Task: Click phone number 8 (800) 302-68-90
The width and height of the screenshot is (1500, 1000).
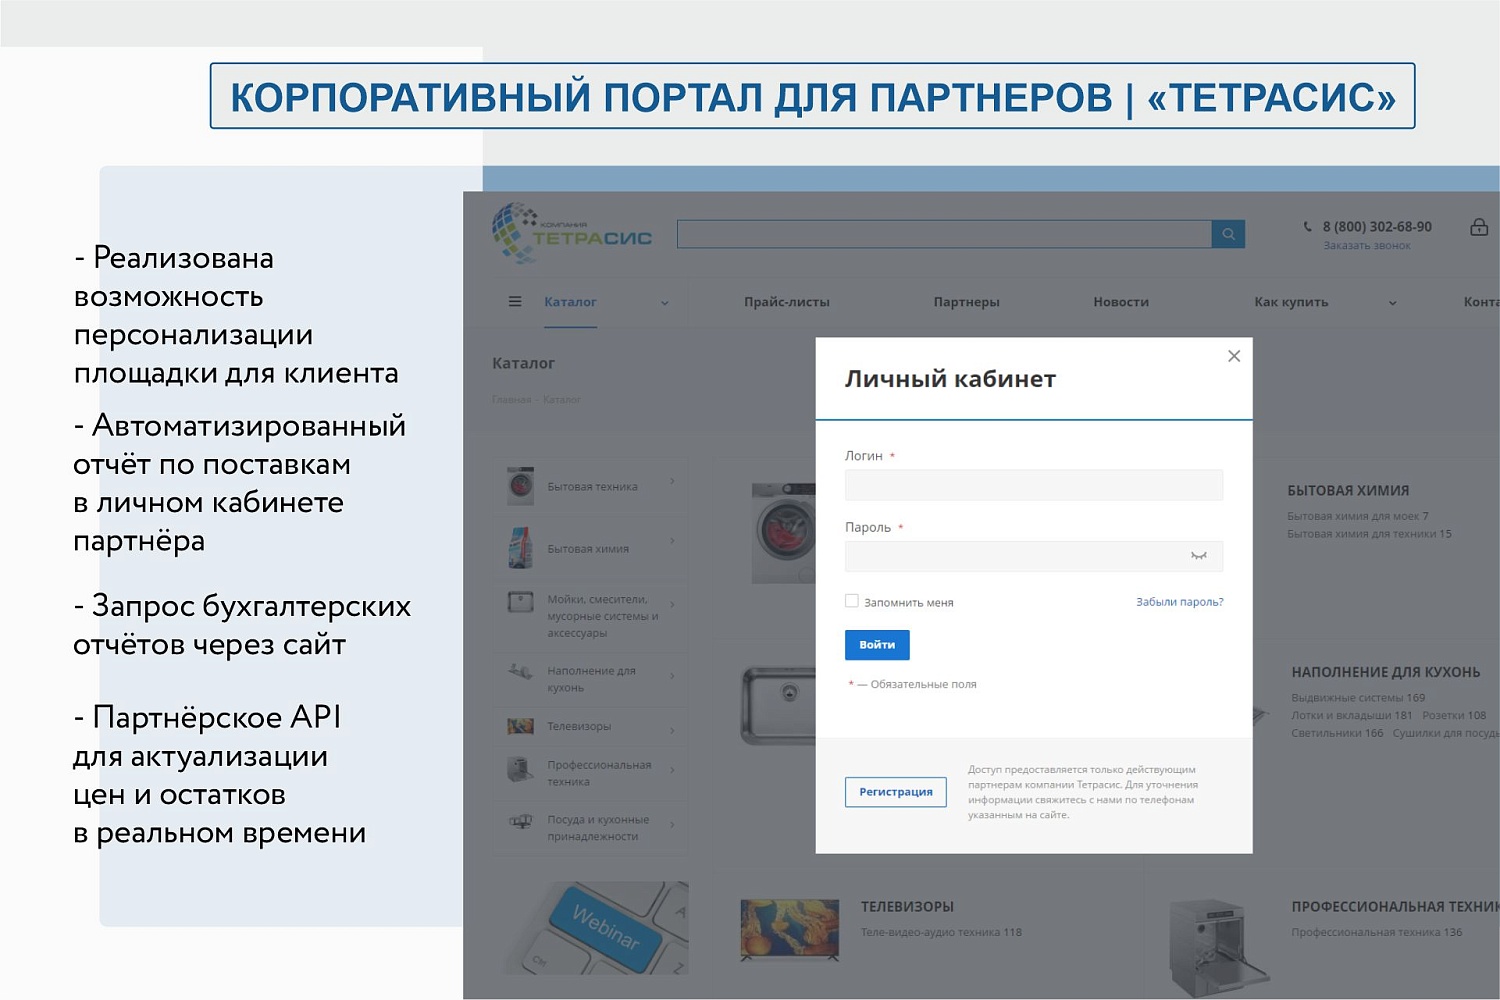Action: (x=1377, y=227)
